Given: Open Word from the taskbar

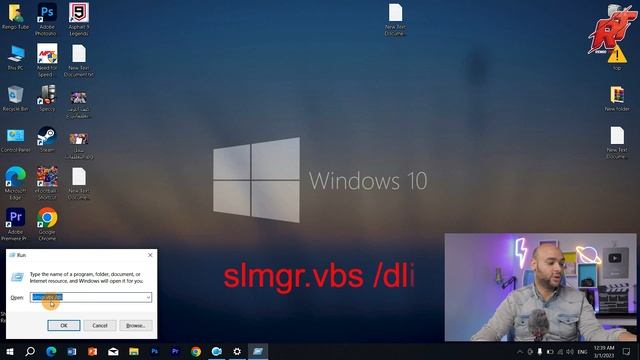Looking at the screenshot, I should (x=72, y=351).
